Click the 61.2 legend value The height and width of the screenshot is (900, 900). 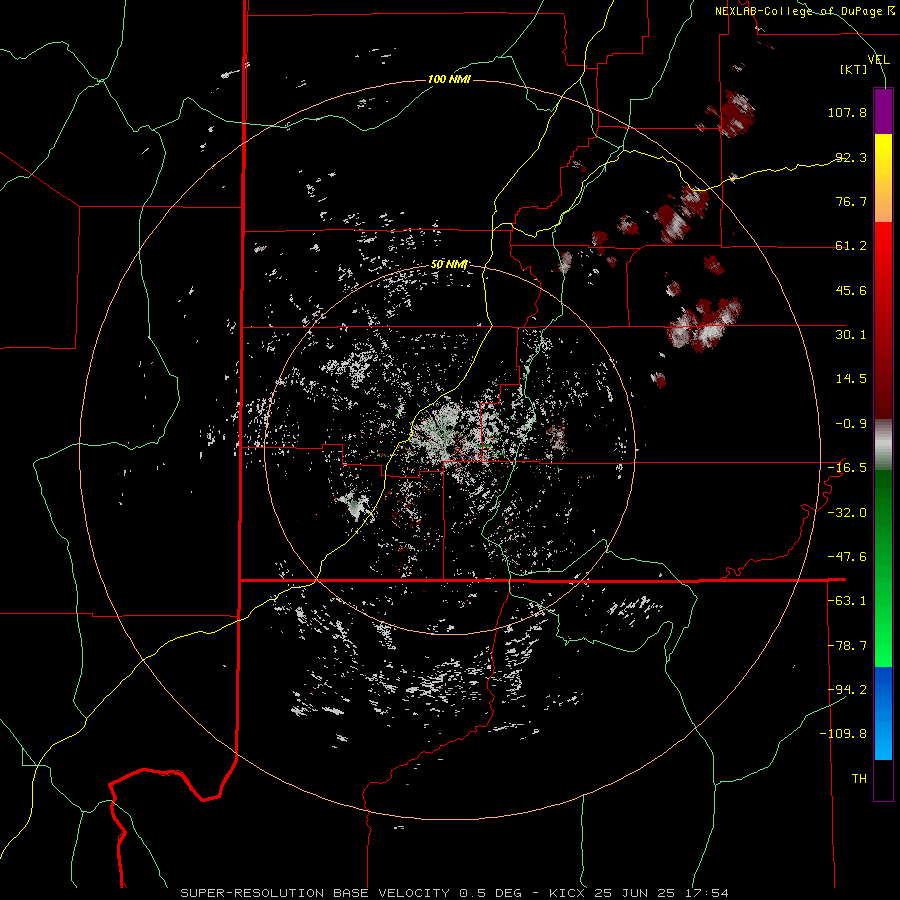tap(851, 246)
